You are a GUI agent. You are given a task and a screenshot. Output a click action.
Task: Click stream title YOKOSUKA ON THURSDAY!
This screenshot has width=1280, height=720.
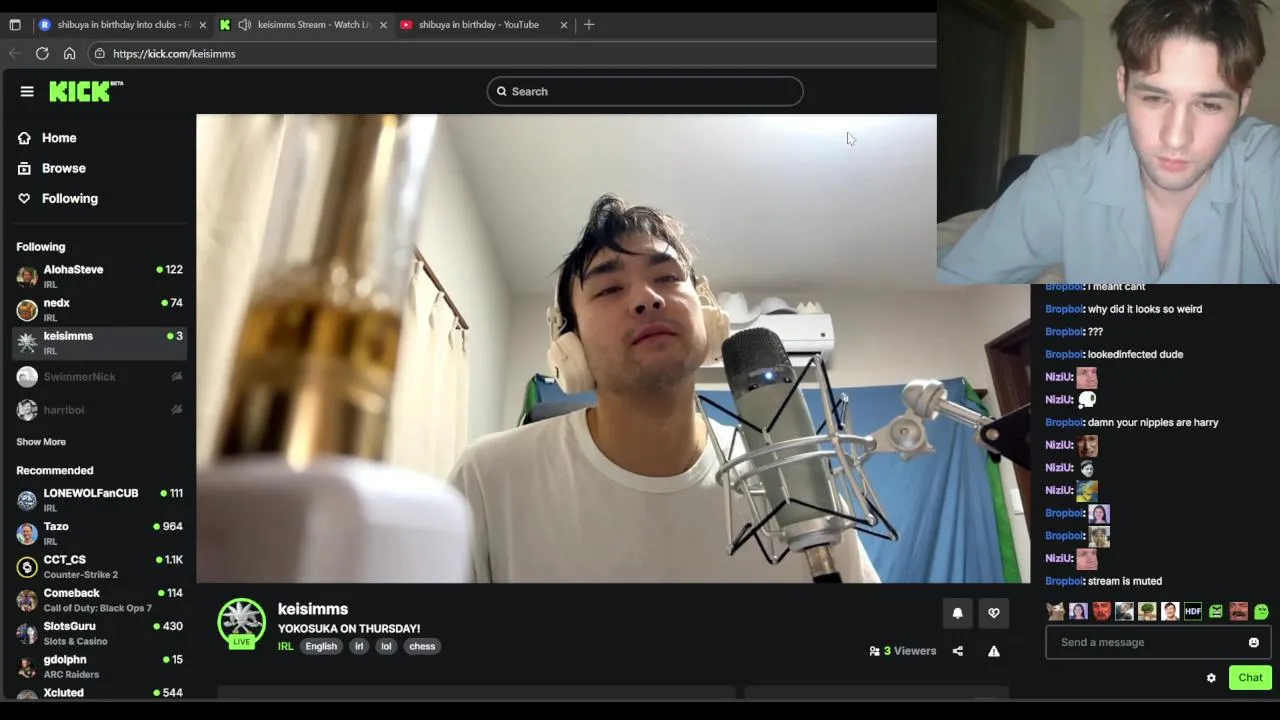pos(349,628)
